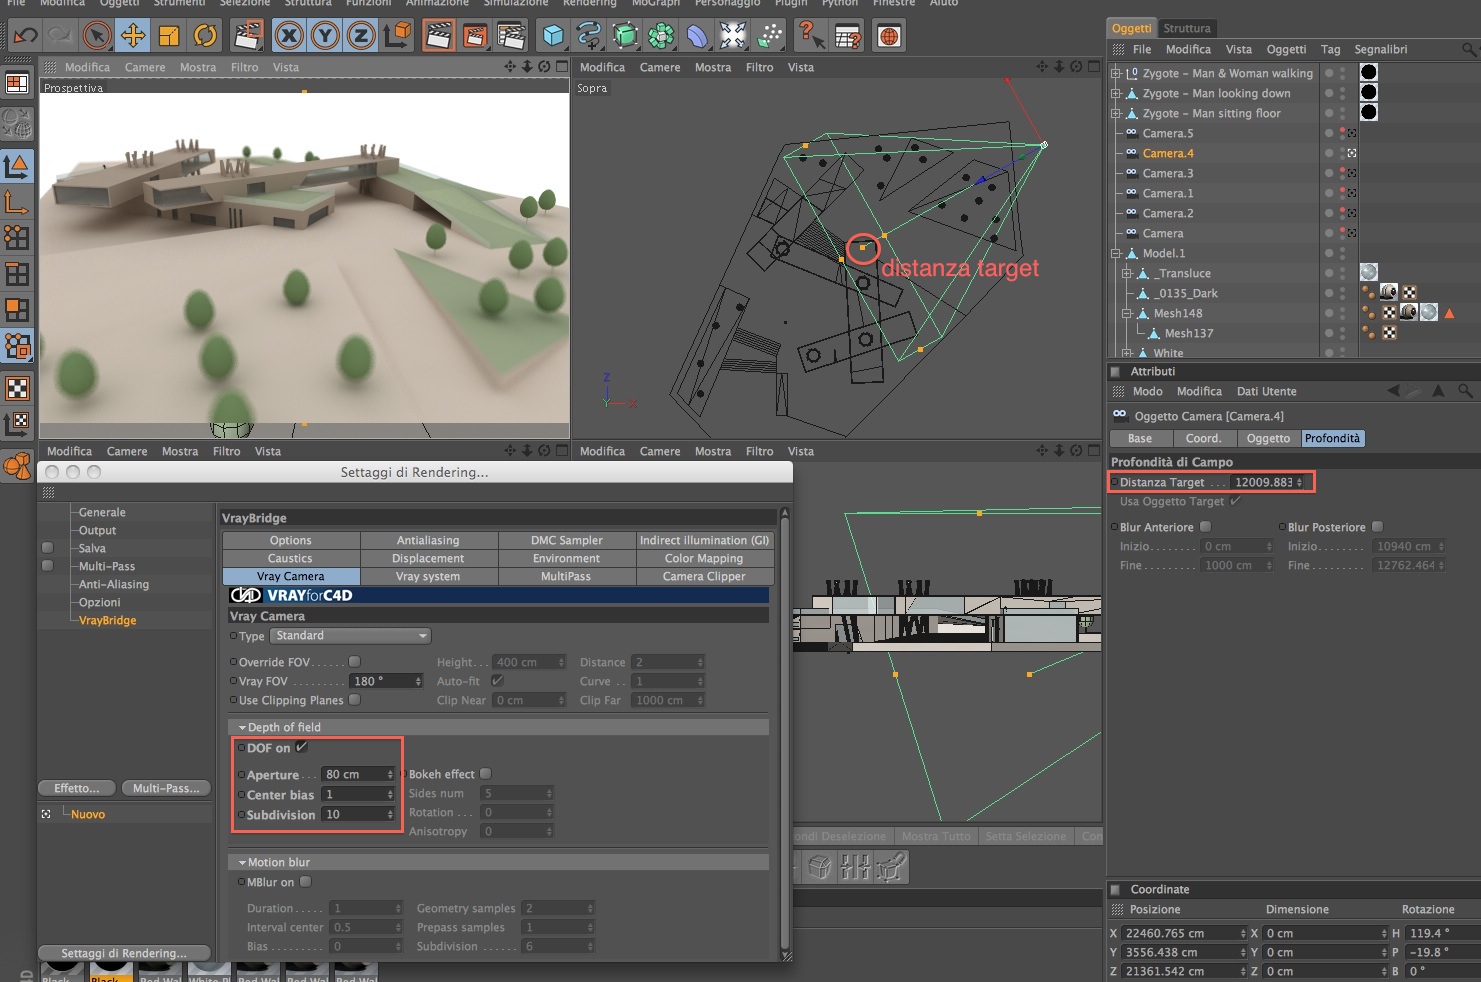The height and width of the screenshot is (982, 1481).
Task: Open the Dati Utente menu in Attributi
Action: (1266, 391)
